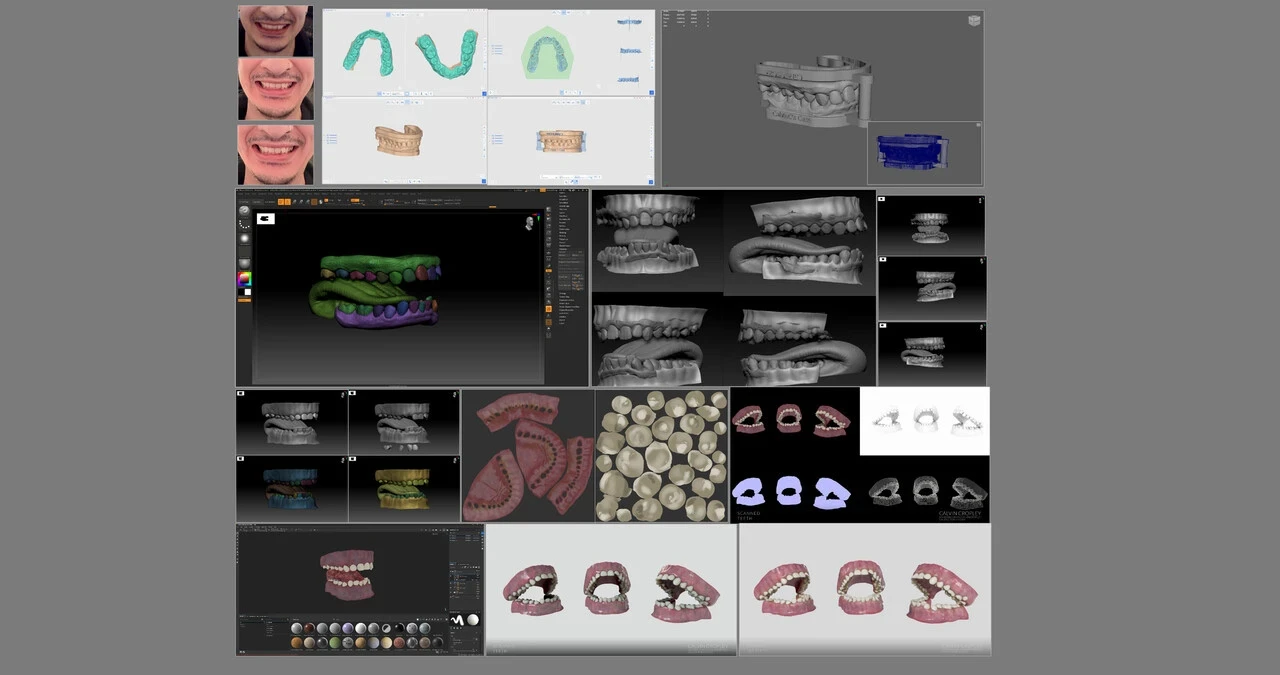Click the blue wireframe inset preview

tap(924, 153)
